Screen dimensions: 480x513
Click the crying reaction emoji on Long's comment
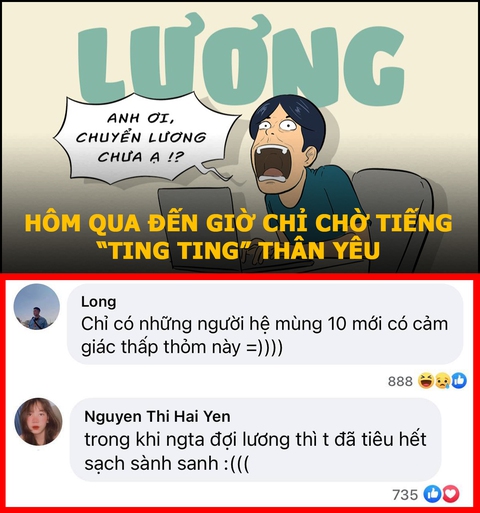442,381
